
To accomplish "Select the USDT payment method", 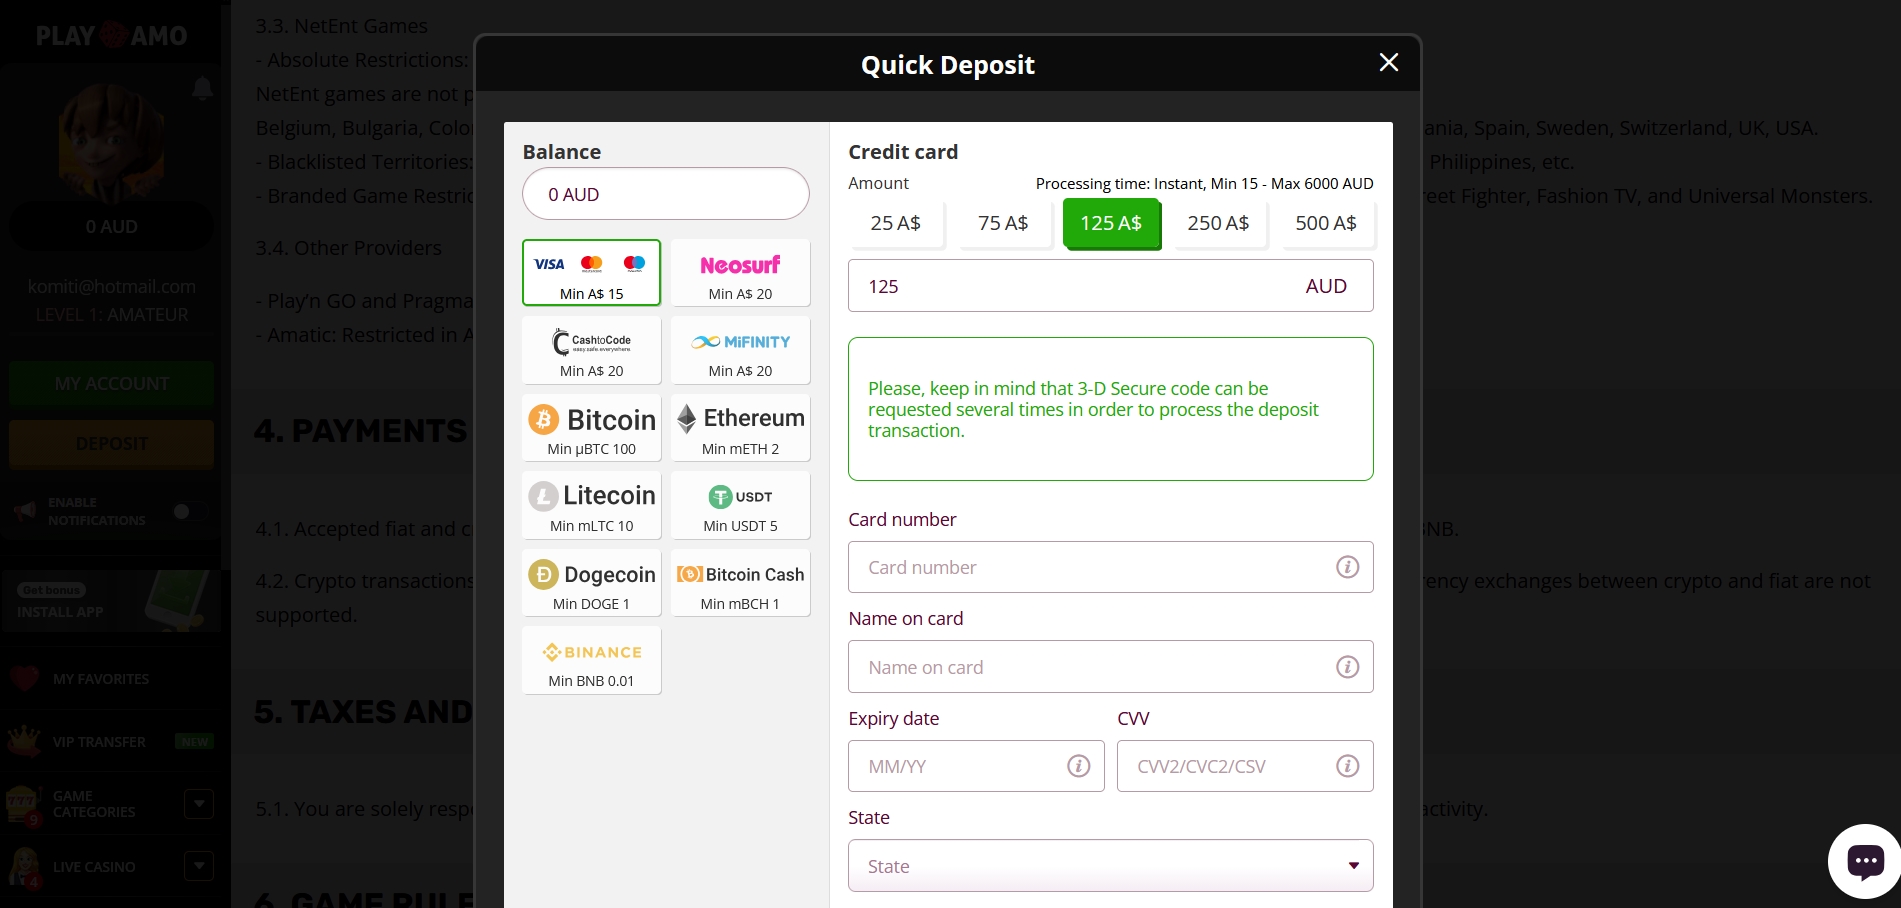I will pos(740,505).
